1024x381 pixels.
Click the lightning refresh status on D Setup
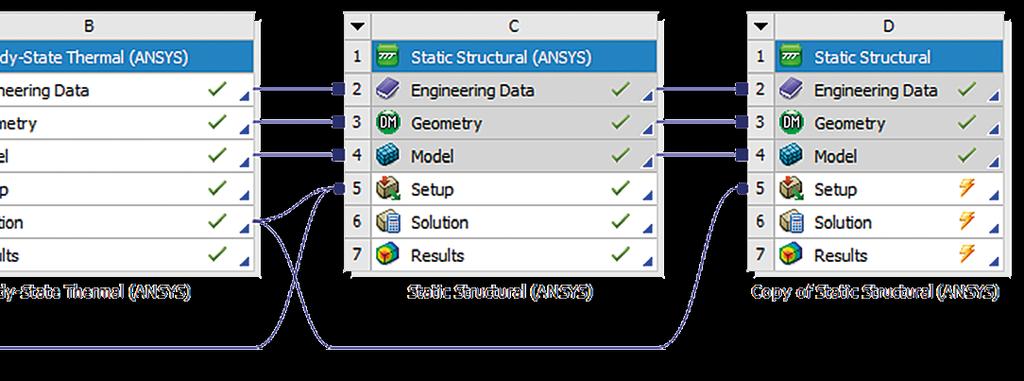(x=967, y=188)
